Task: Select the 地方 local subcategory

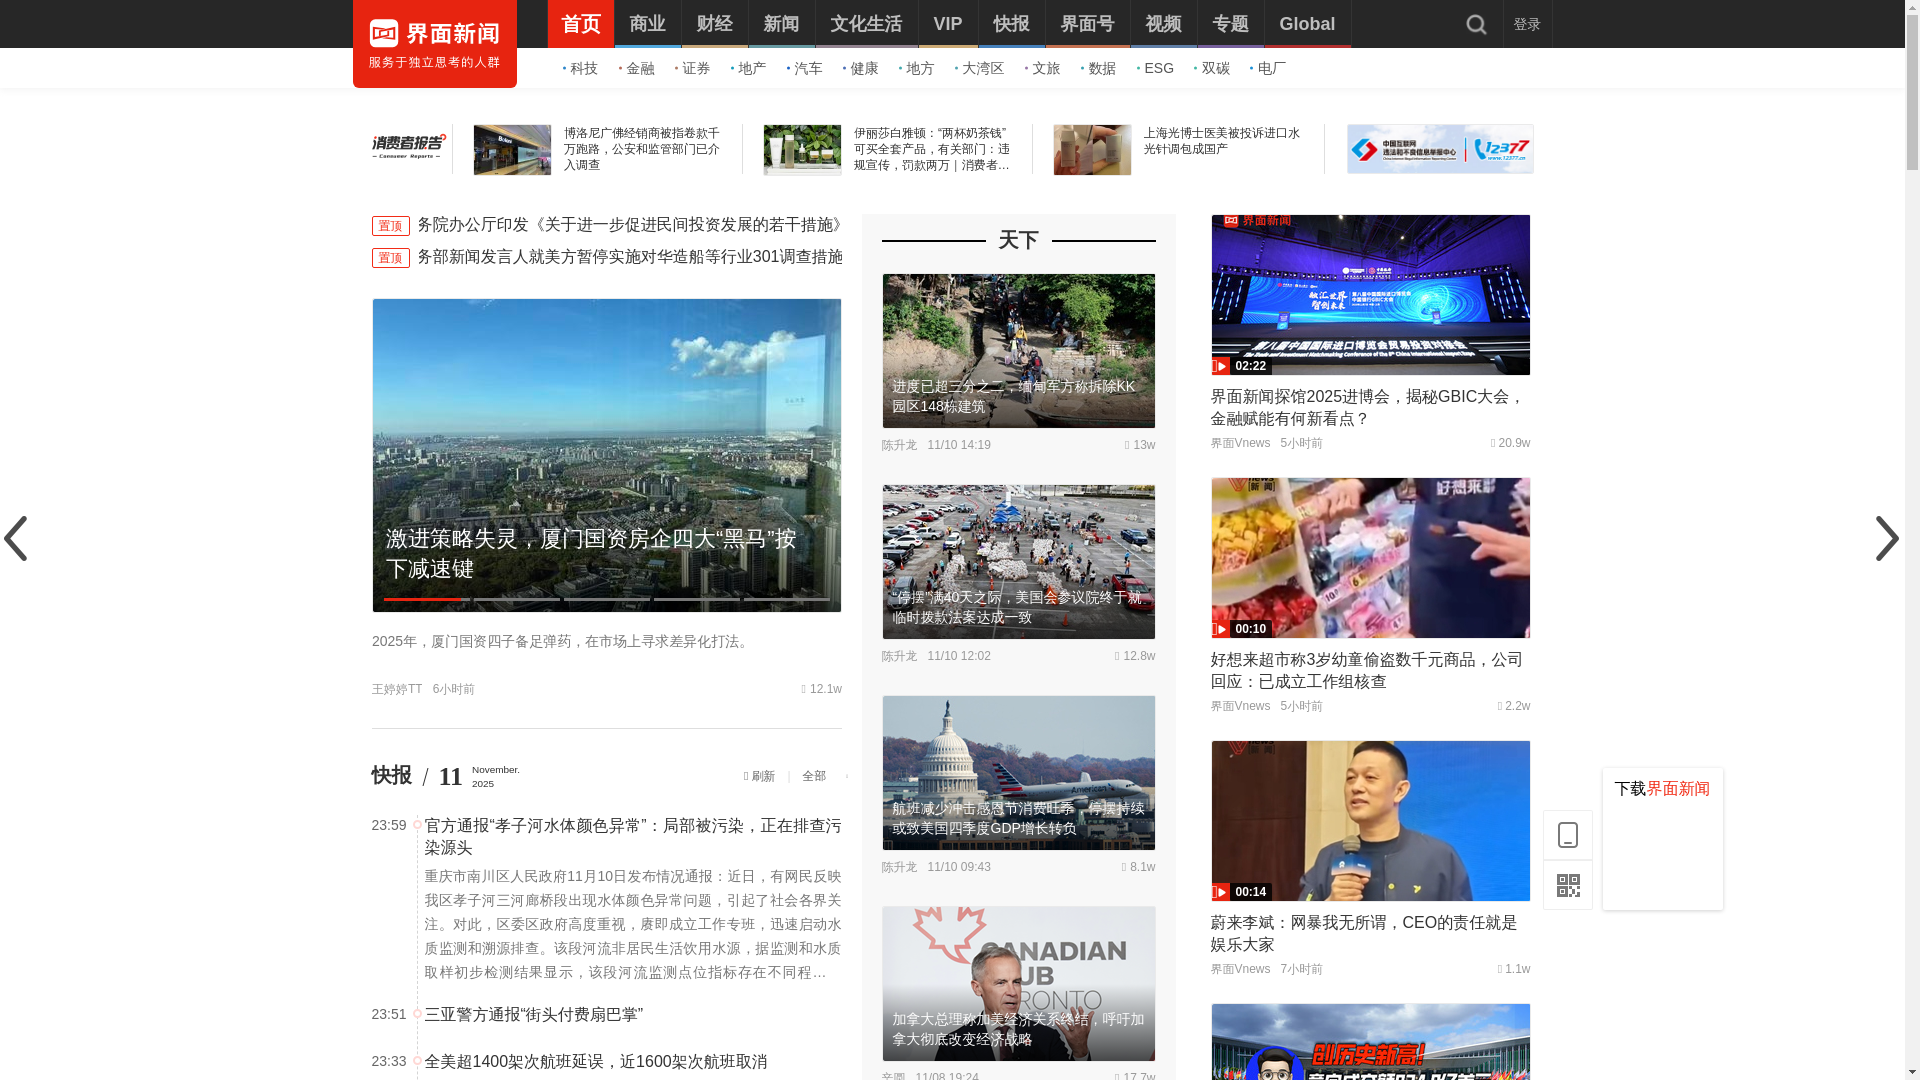Action: (x=919, y=68)
